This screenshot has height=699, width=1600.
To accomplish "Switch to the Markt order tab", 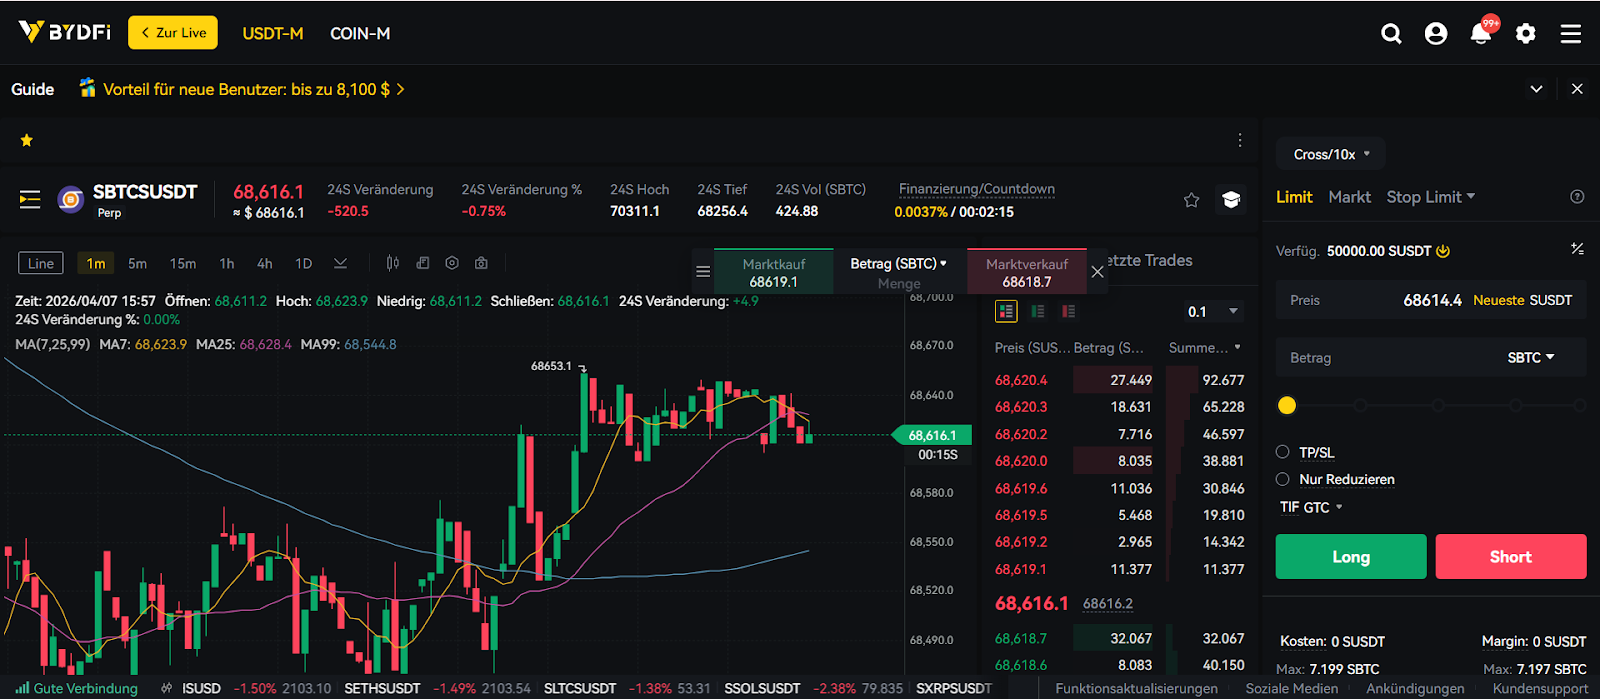I will point(1349,197).
